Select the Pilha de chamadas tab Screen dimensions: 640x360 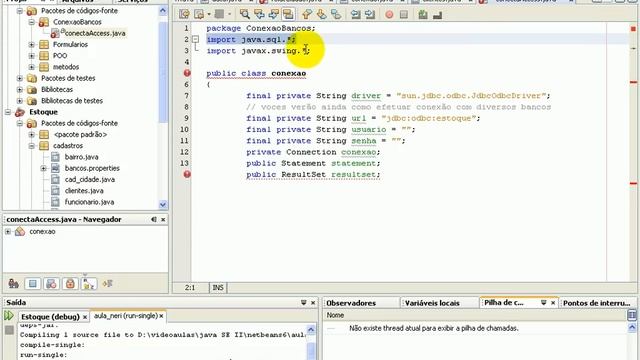(x=504, y=302)
